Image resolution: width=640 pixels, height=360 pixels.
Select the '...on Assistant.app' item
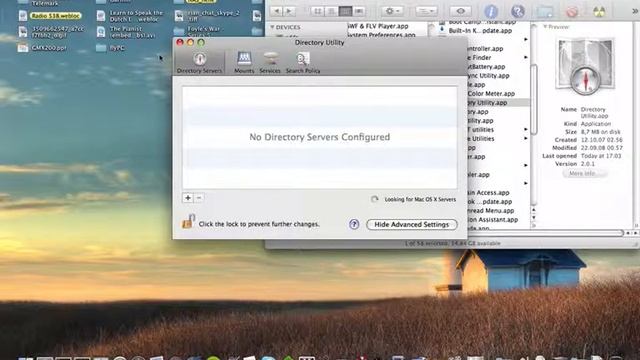(x=492, y=220)
